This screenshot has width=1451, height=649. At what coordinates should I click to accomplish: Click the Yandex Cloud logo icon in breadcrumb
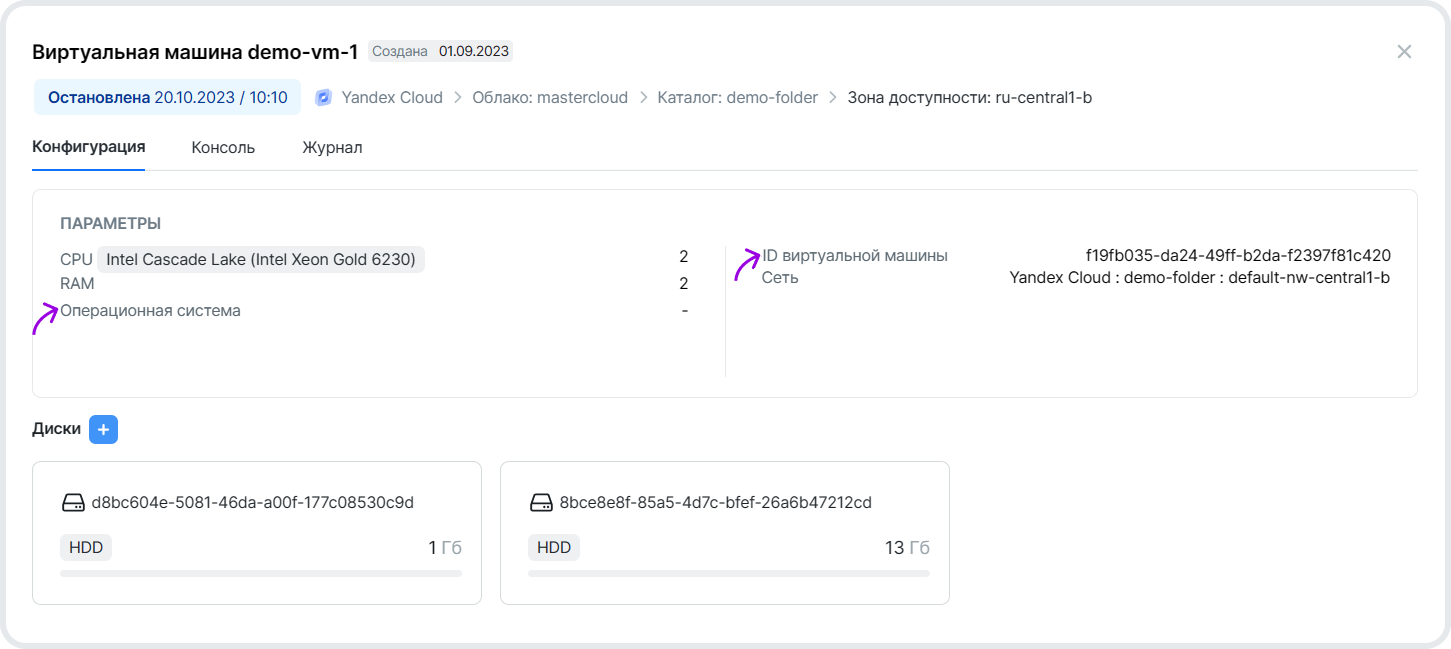coord(323,98)
